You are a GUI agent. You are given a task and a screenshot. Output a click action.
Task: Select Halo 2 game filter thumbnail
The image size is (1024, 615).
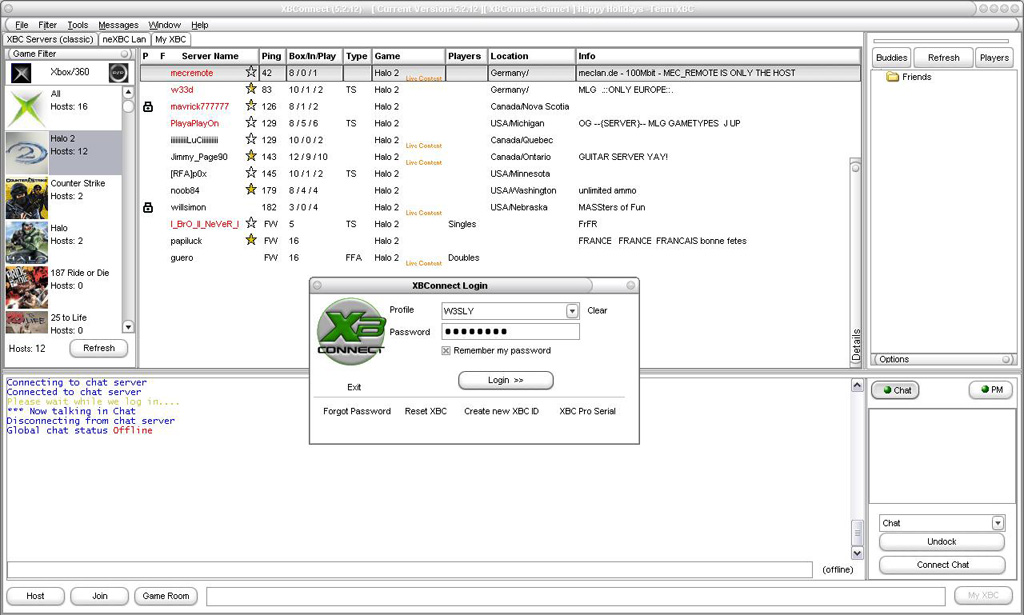pos(27,152)
